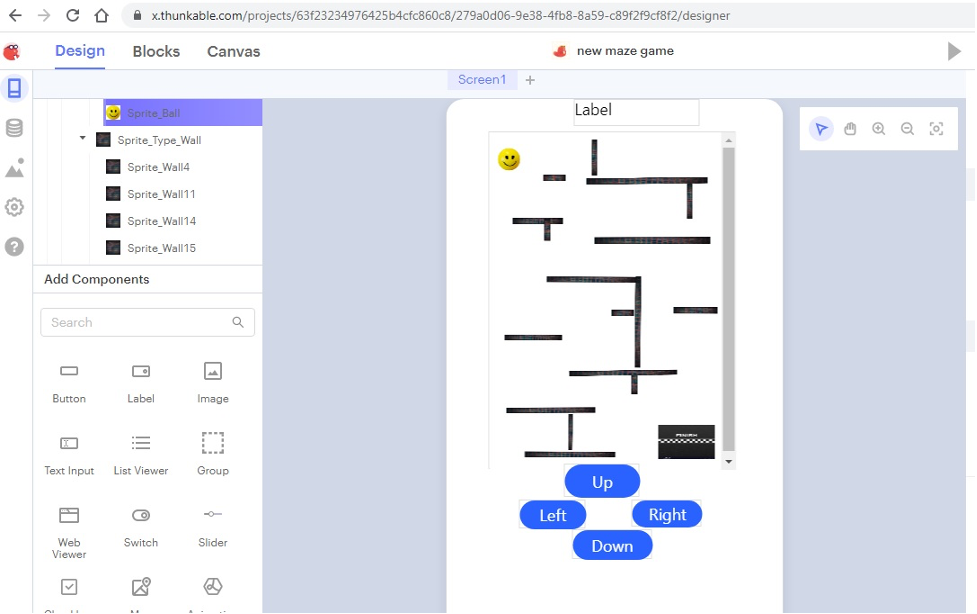Pick the List Viewer component

click(141, 454)
